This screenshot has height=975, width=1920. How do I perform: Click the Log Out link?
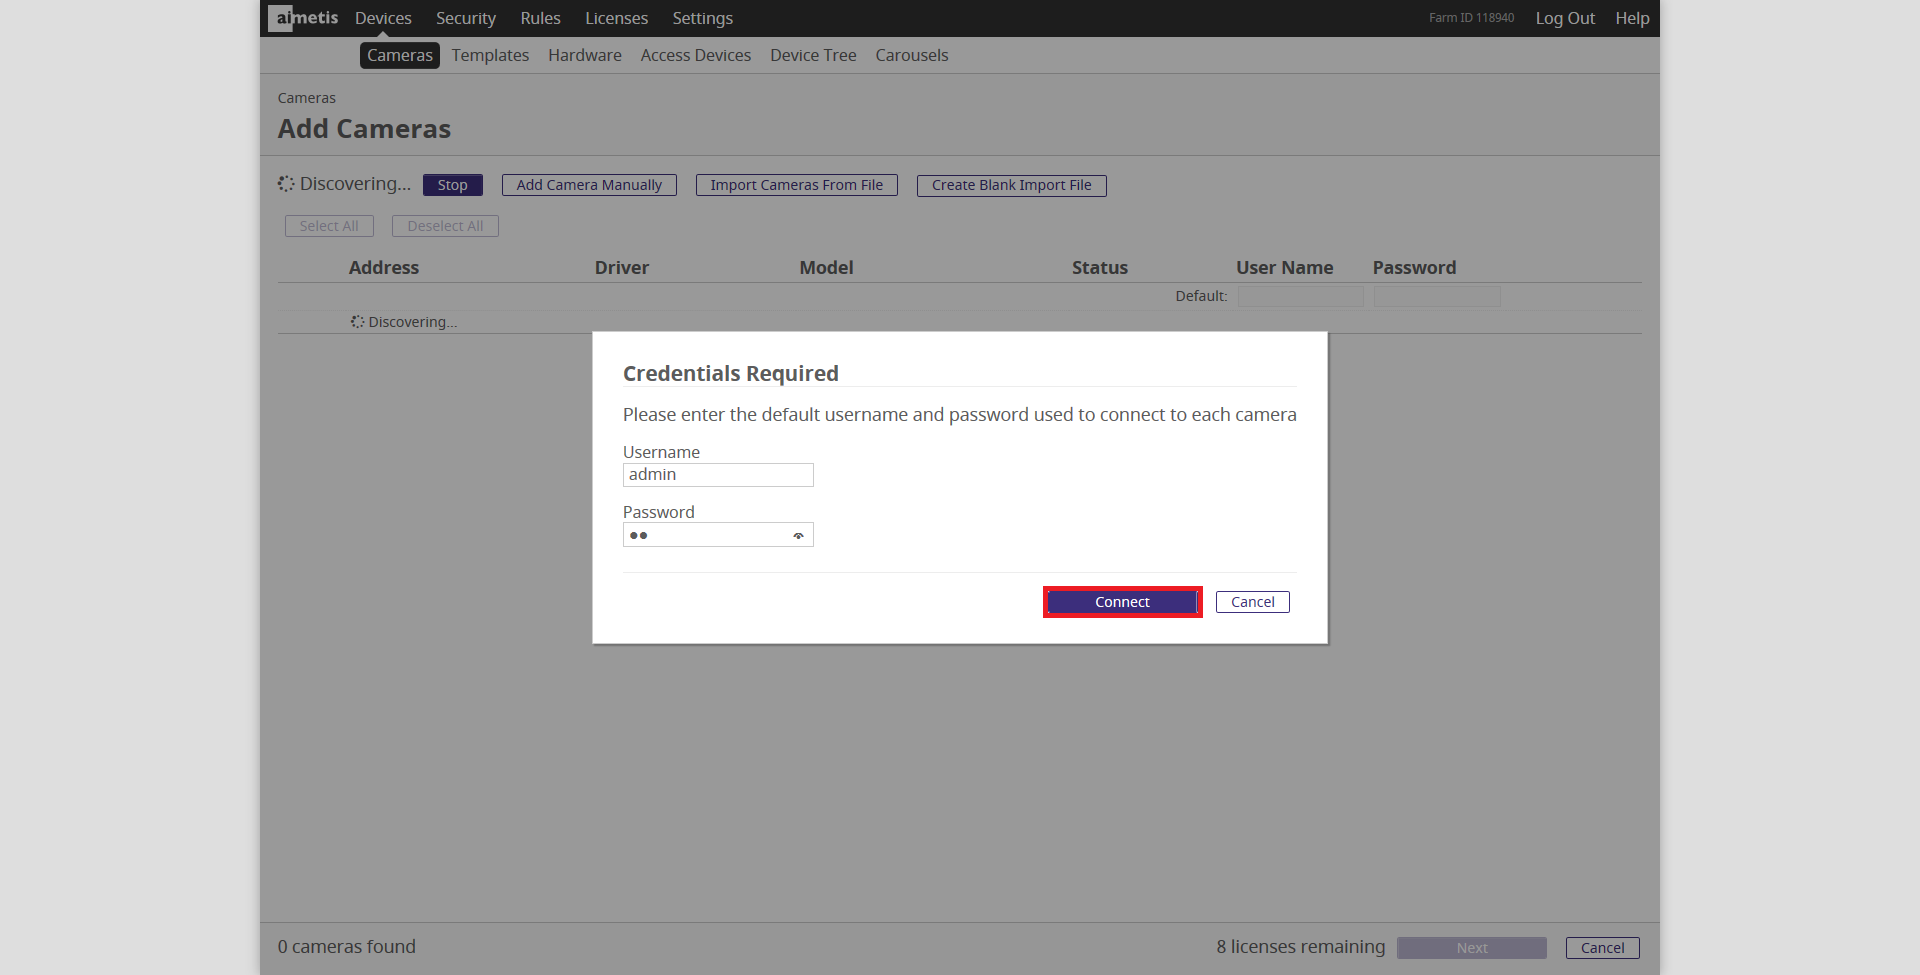[1565, 18]
